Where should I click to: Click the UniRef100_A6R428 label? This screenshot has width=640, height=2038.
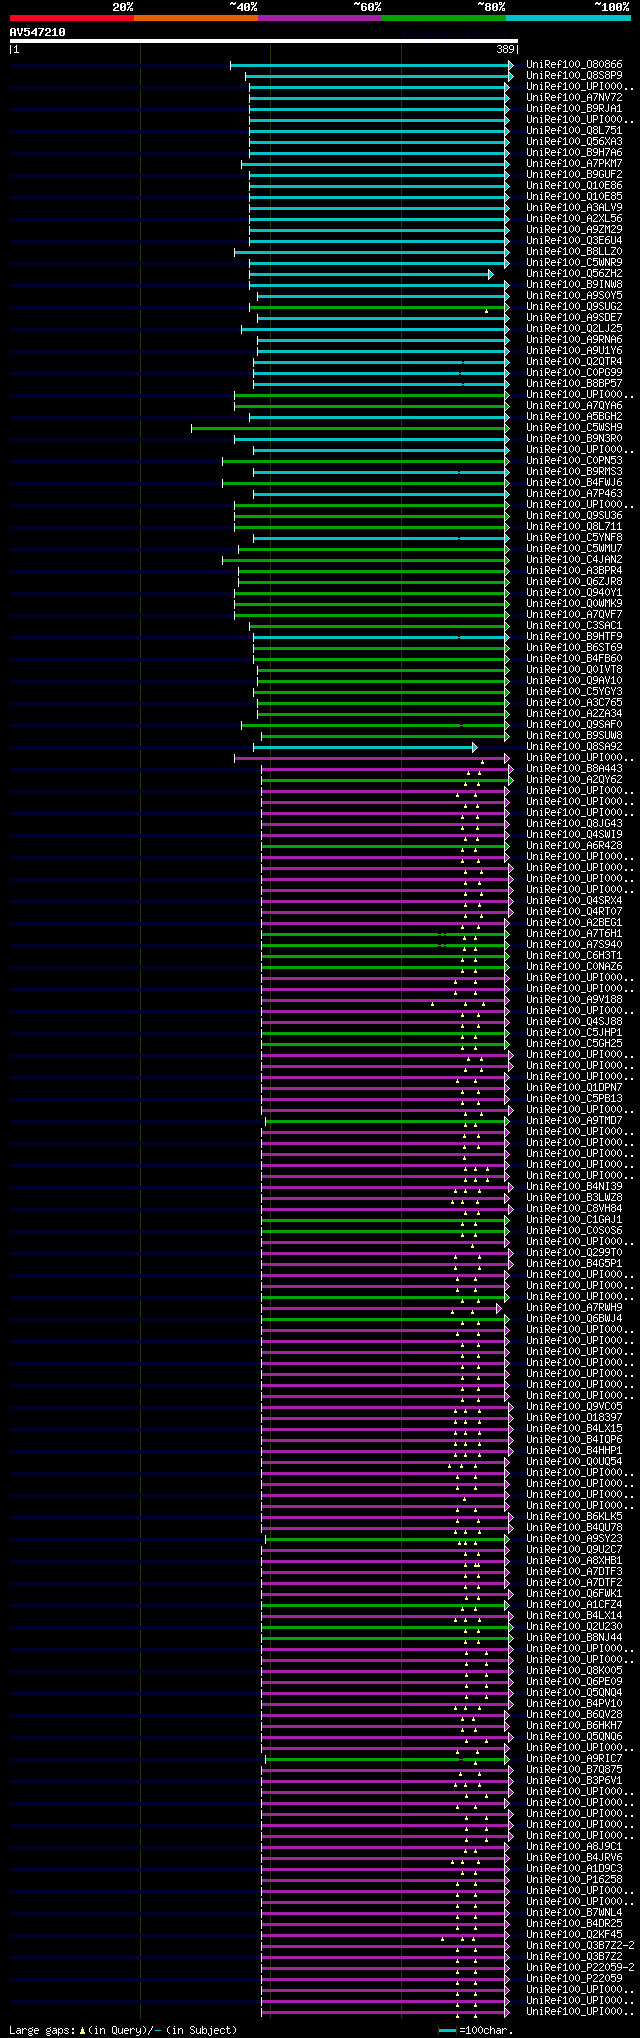[x=574, y=846]
